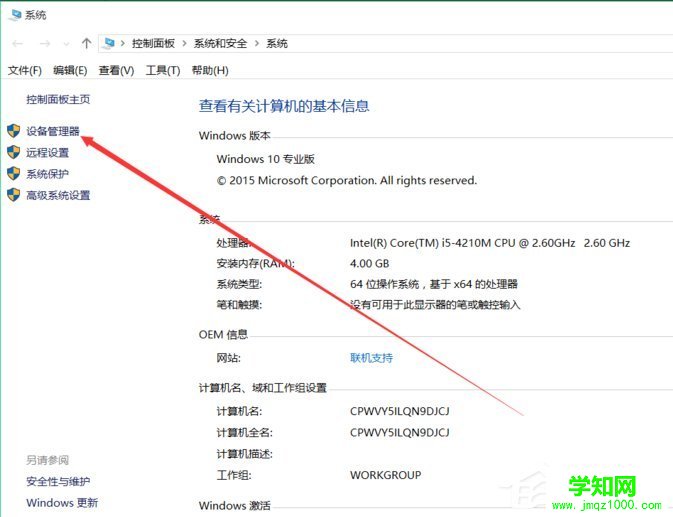Select 系统 breadcrumb in address bar
Viewport: 673px width, 517px height.
pyautogui.click(x=277, y=43)
